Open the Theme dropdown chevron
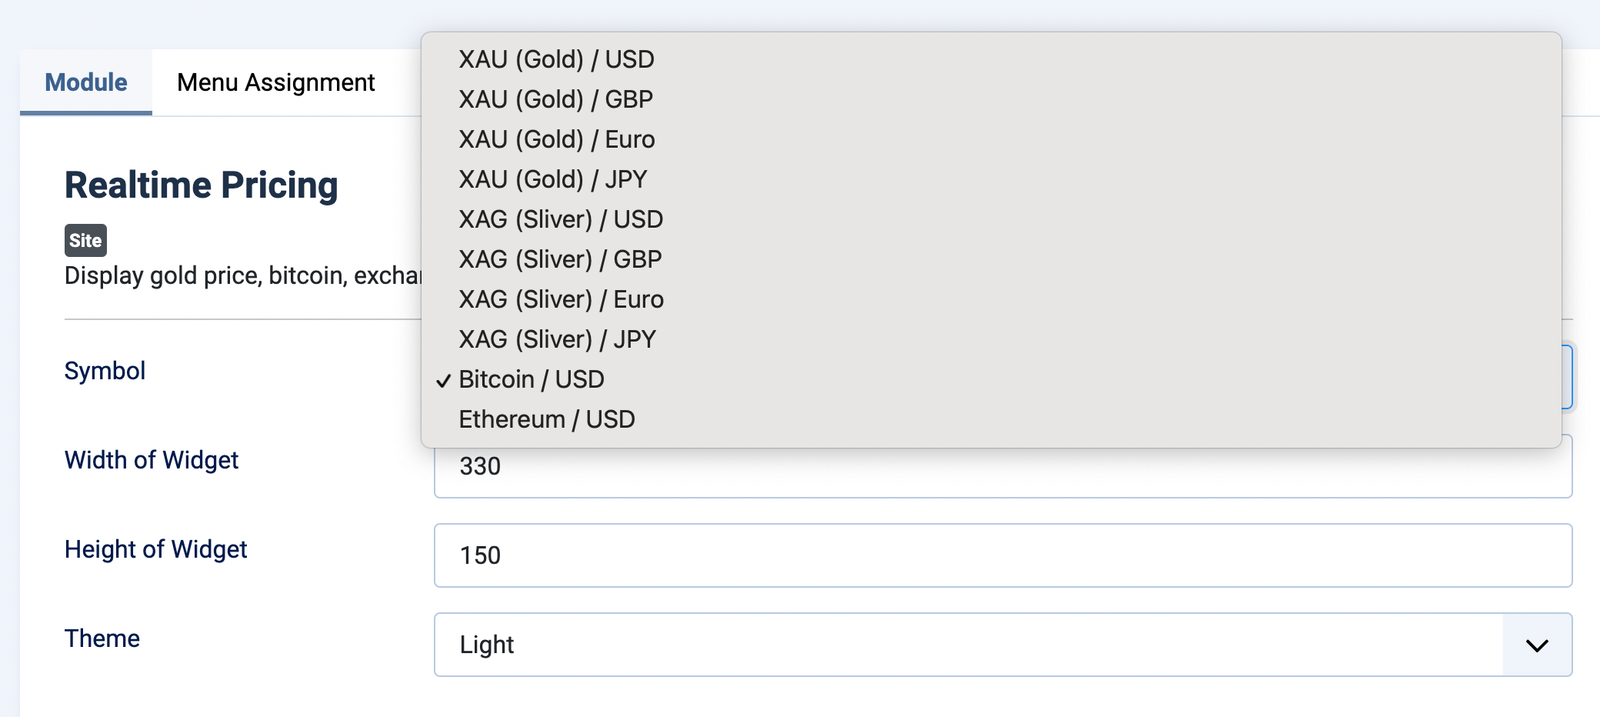The height and width of the screenshot is (717, 1600). click(x=1536, y=645)
